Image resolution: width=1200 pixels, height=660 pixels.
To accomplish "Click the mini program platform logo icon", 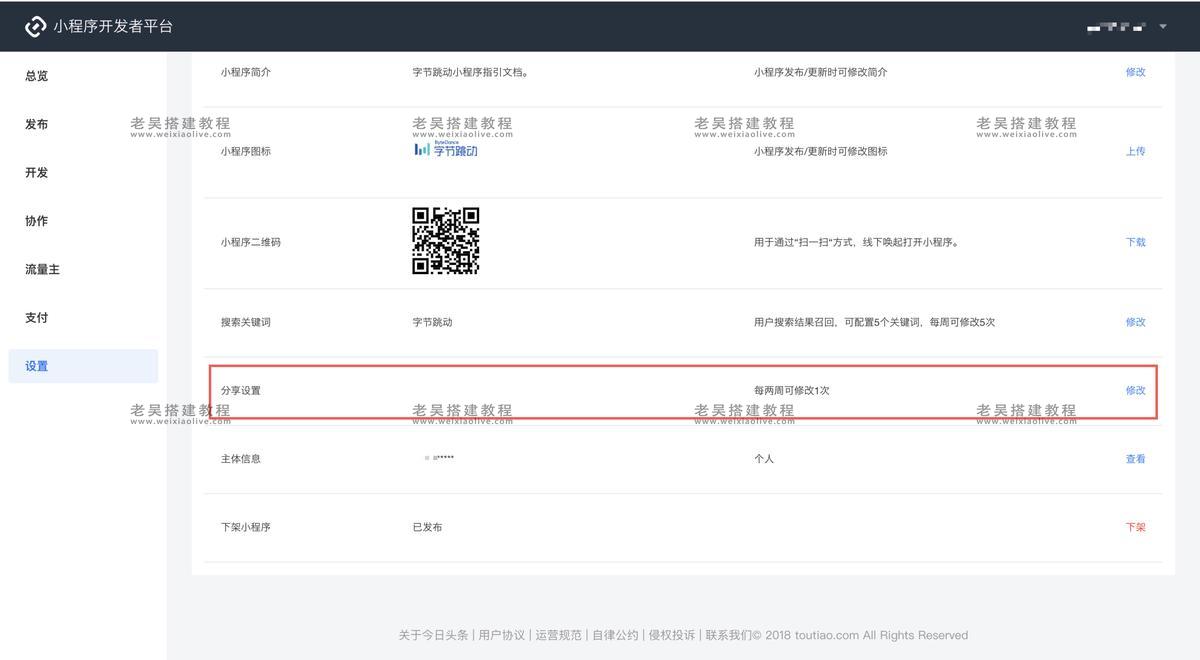I will pyautogui.click(x=35, y=27).
